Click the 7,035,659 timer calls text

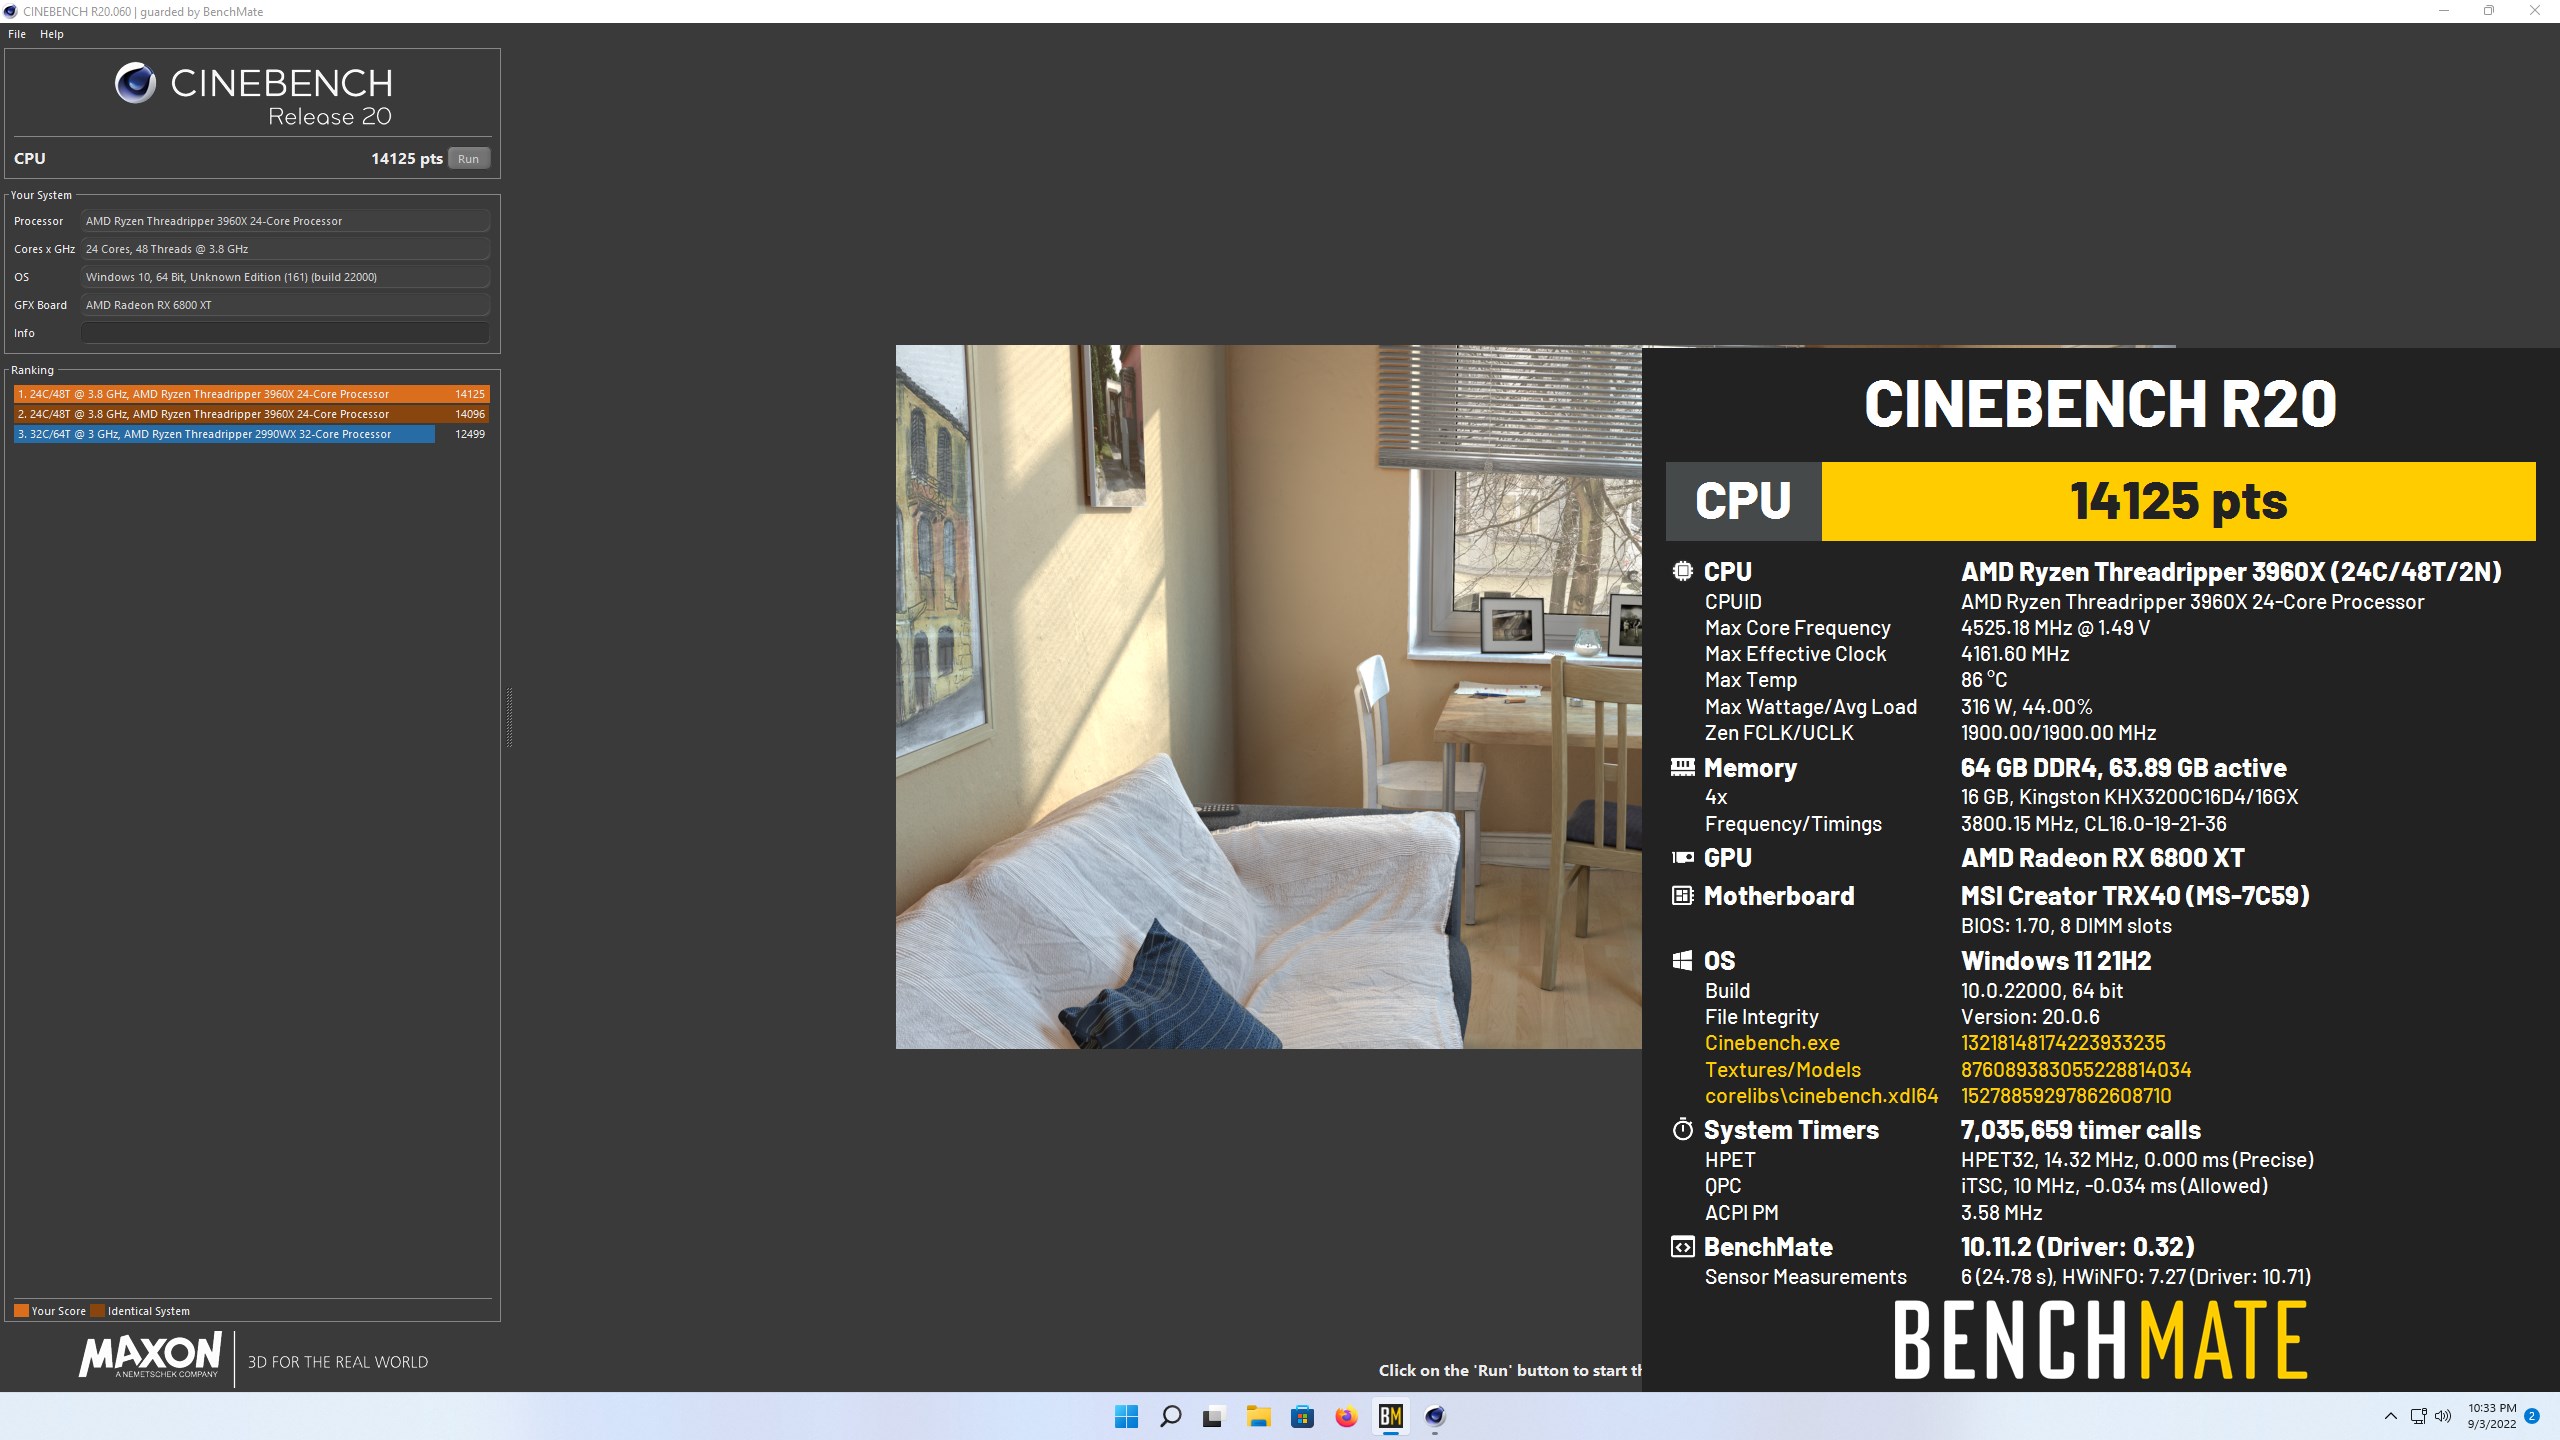pyautogui.click(x=2080, y=1130)
